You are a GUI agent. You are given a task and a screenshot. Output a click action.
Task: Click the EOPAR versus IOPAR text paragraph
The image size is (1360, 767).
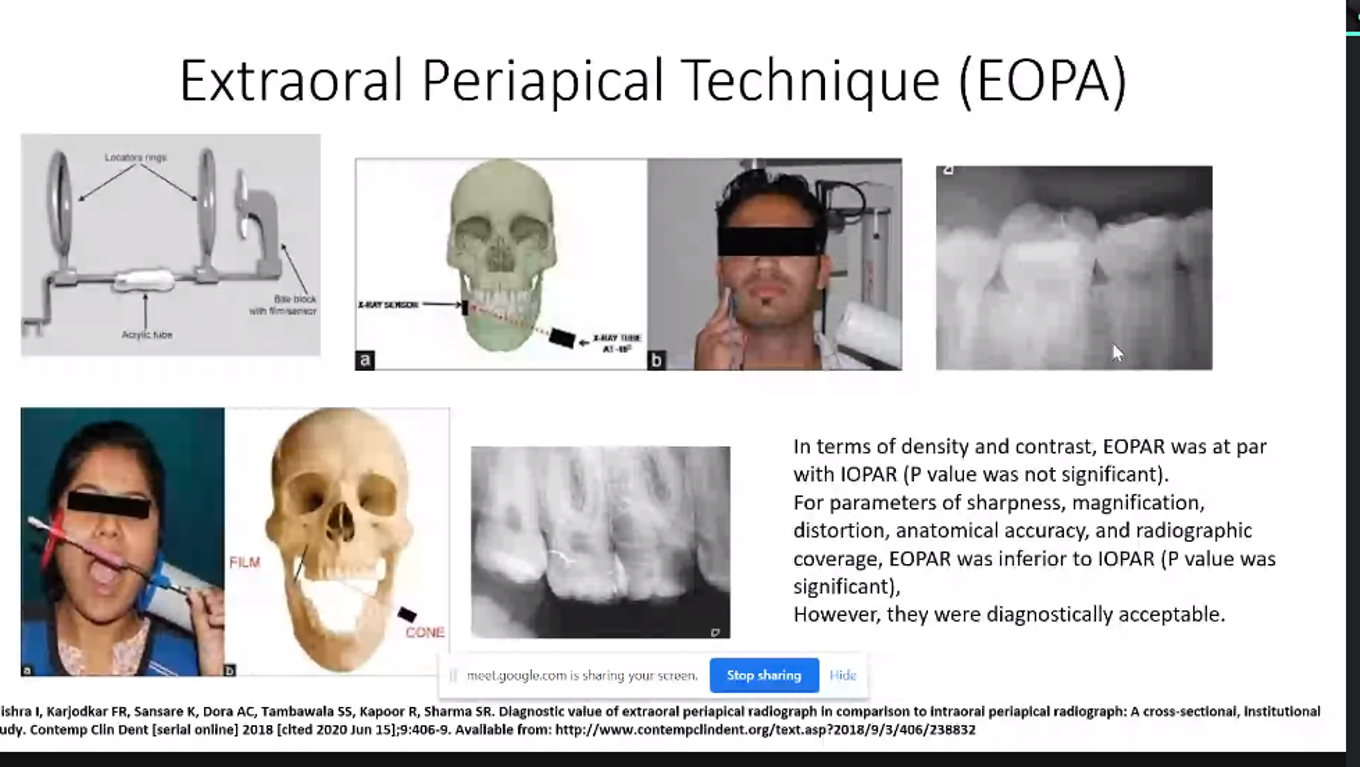1033,530
